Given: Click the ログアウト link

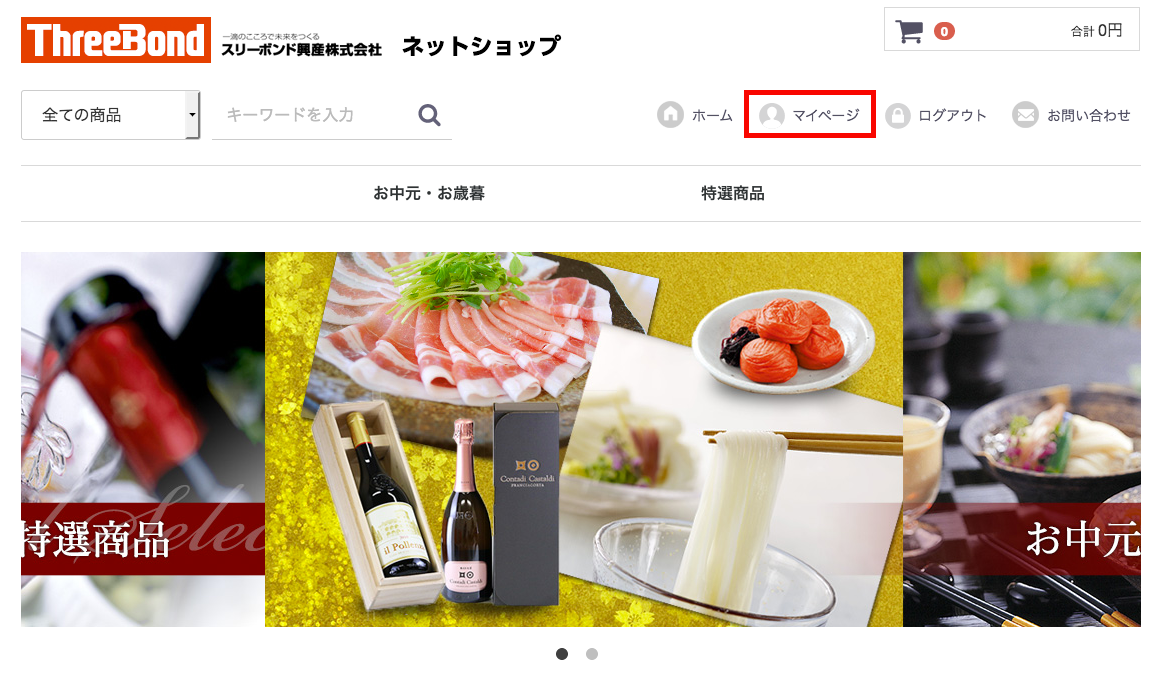Looking at the screenshot, I should coord(951,115).
